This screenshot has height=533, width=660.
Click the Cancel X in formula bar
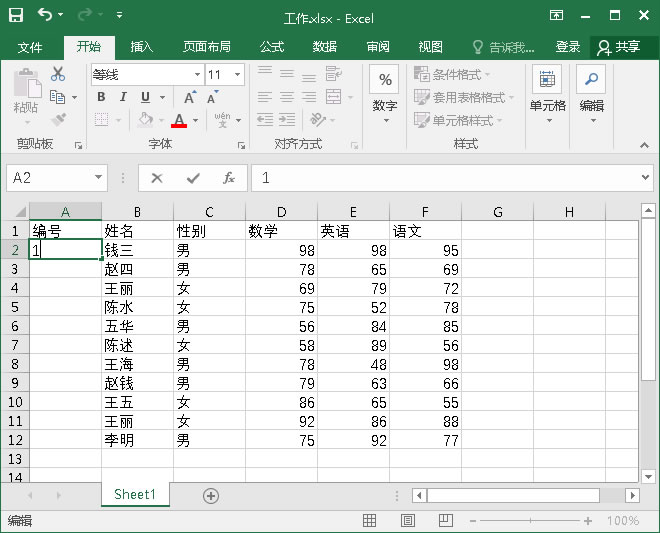tap(157, 178)
